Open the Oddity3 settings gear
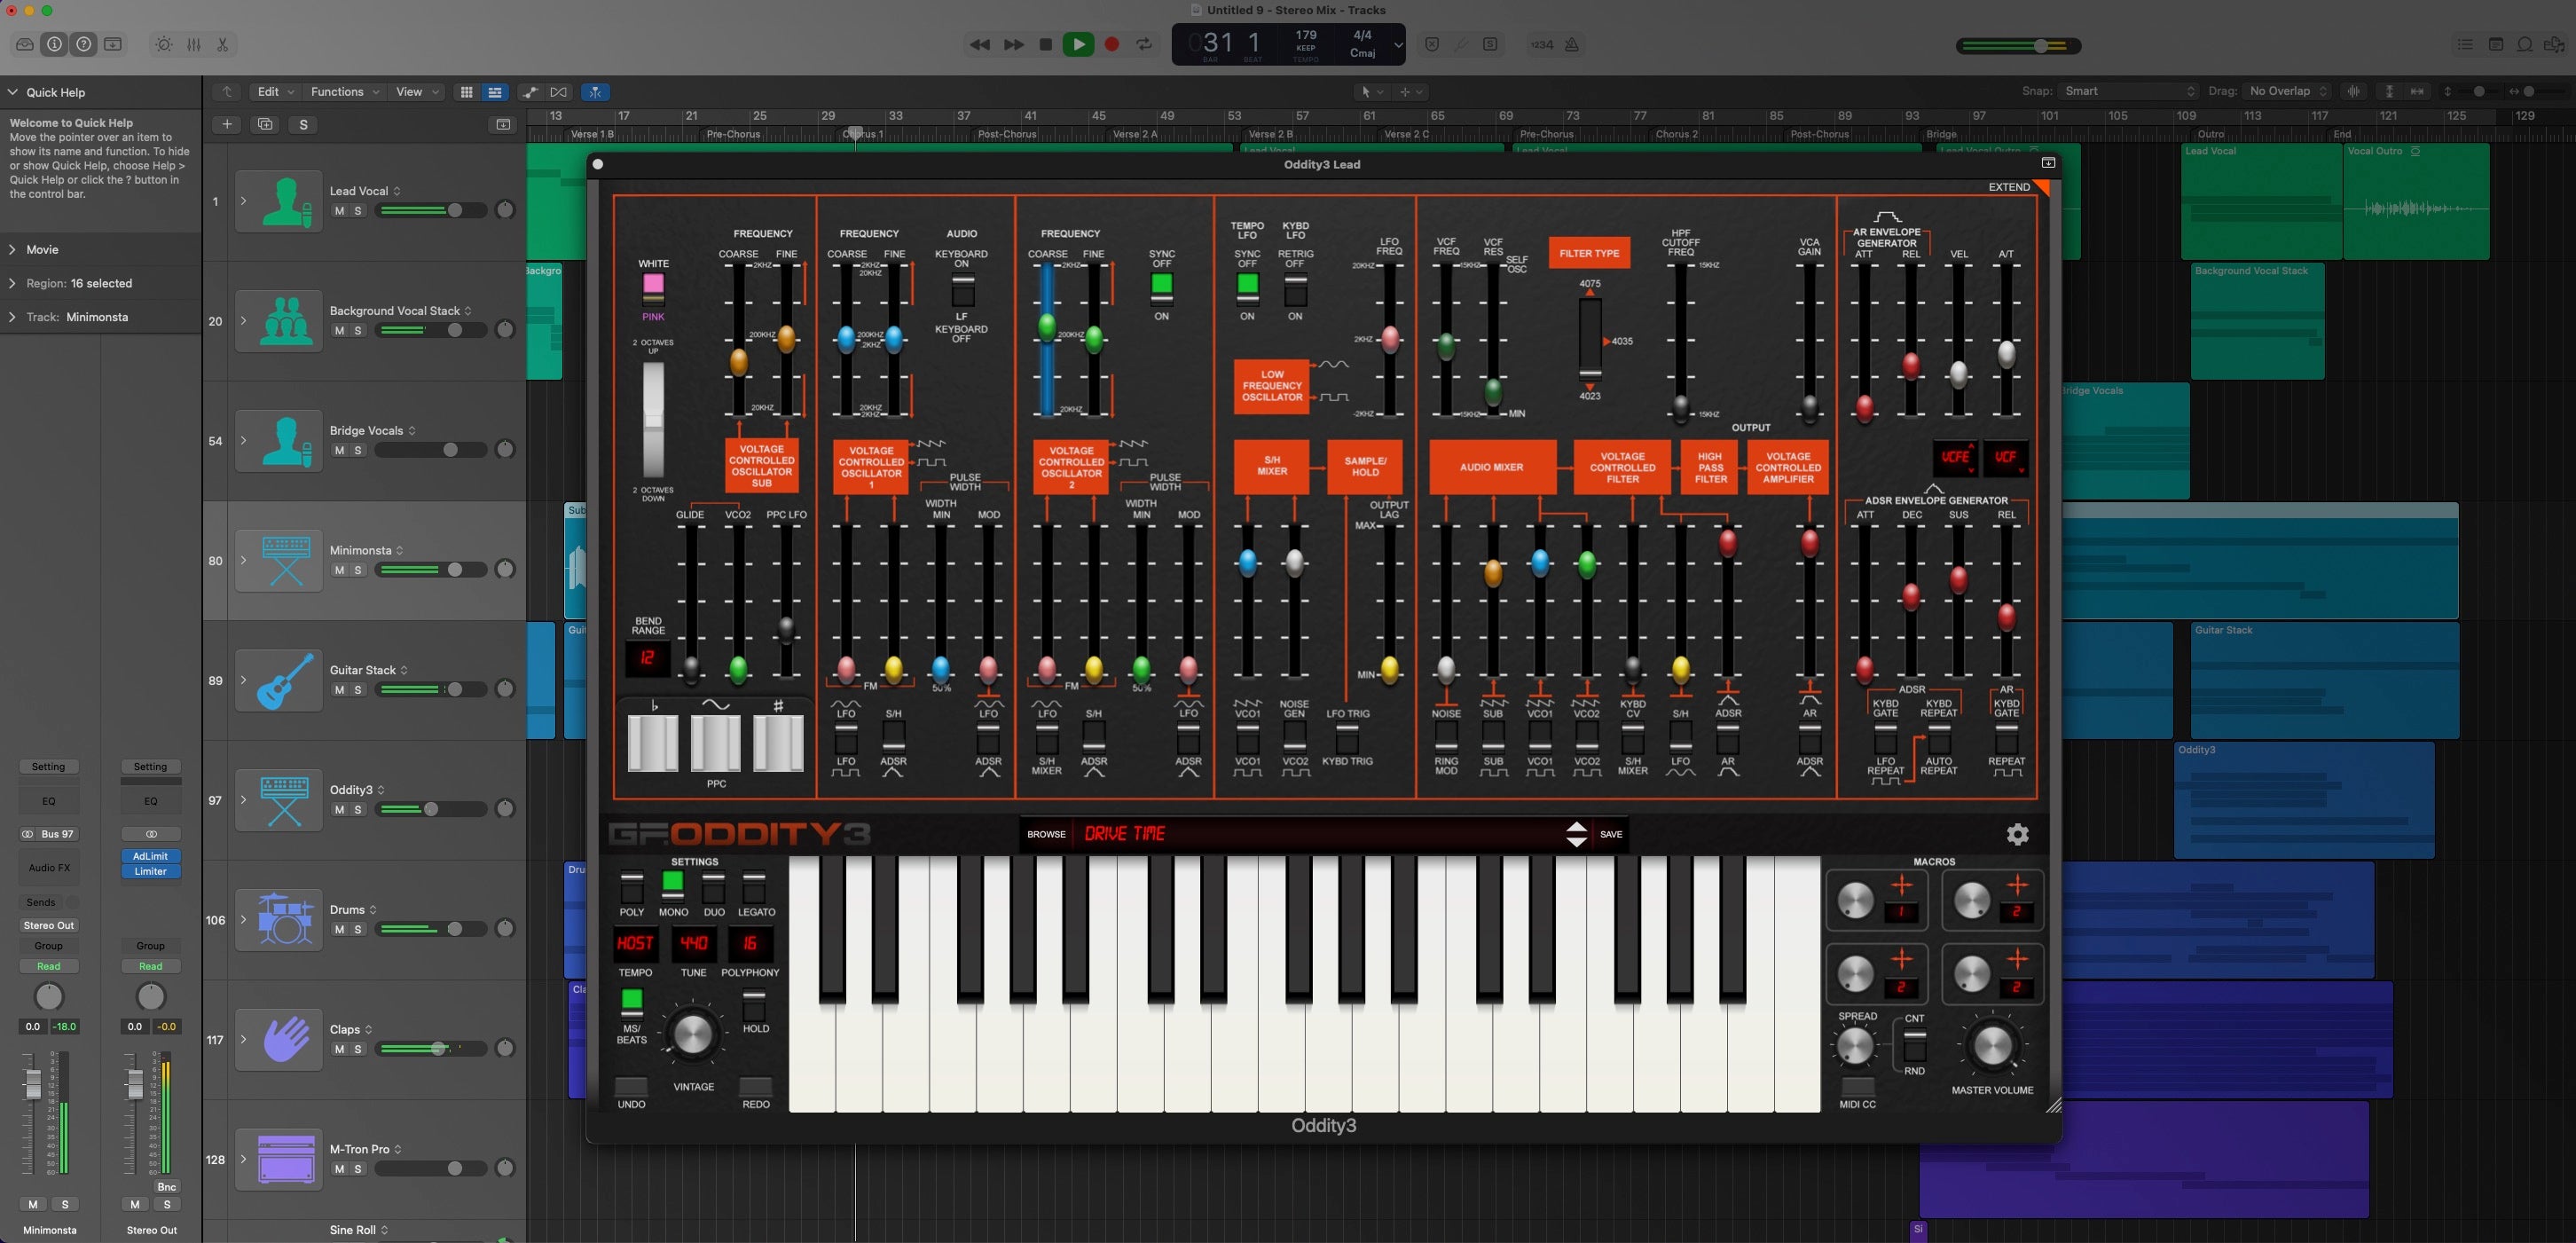 point(2017,834)
